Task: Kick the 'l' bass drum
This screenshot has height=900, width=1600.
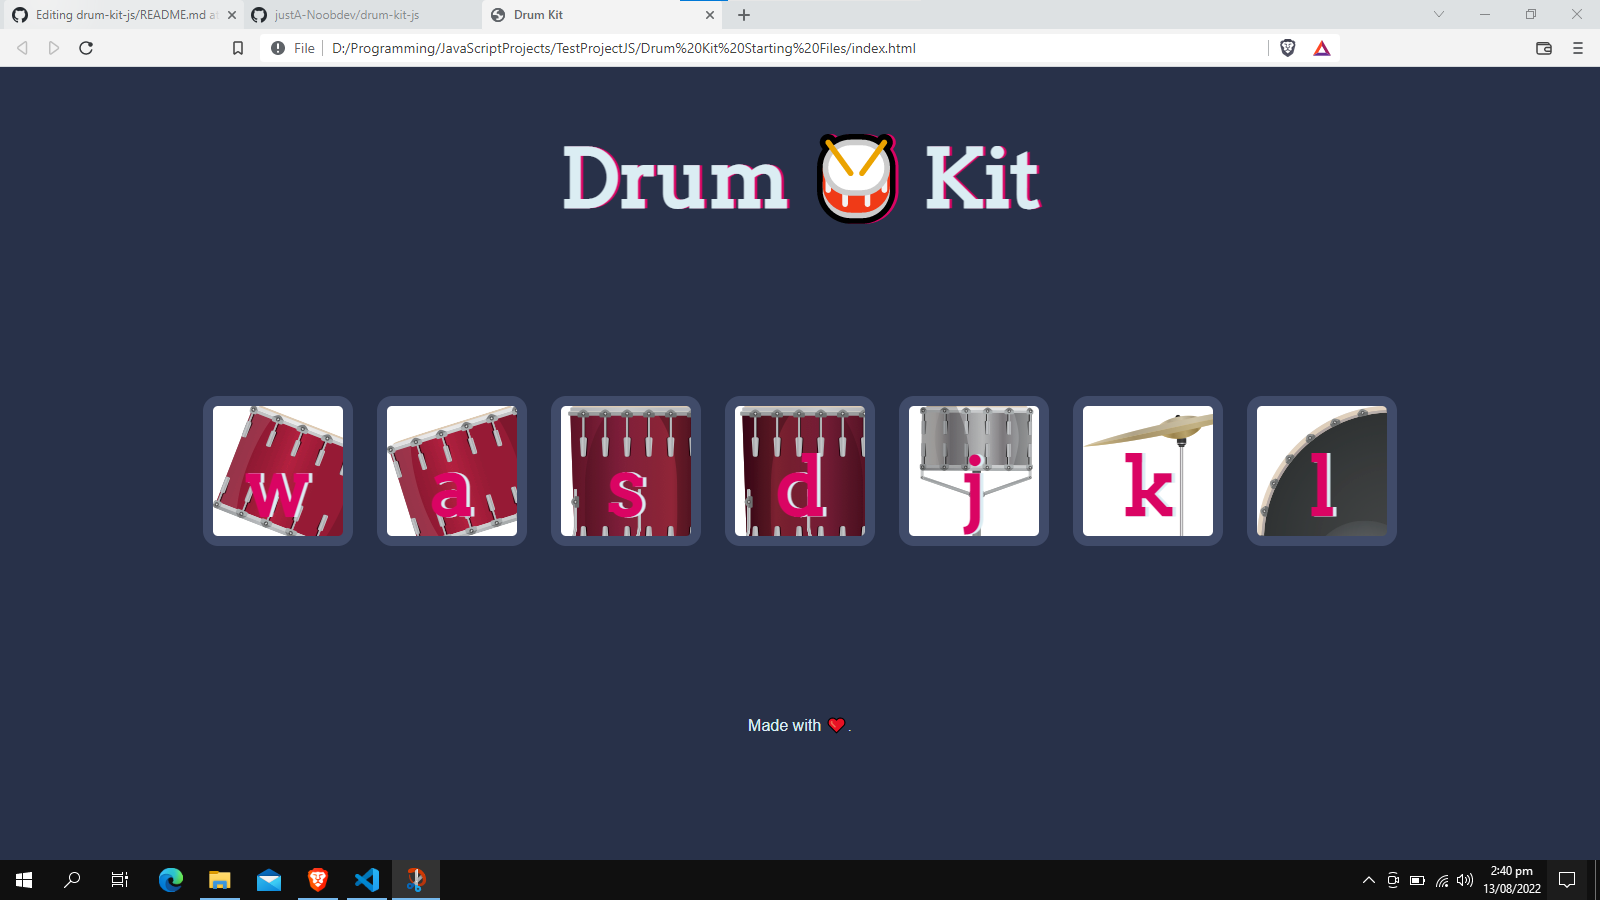Action: 1322,471
